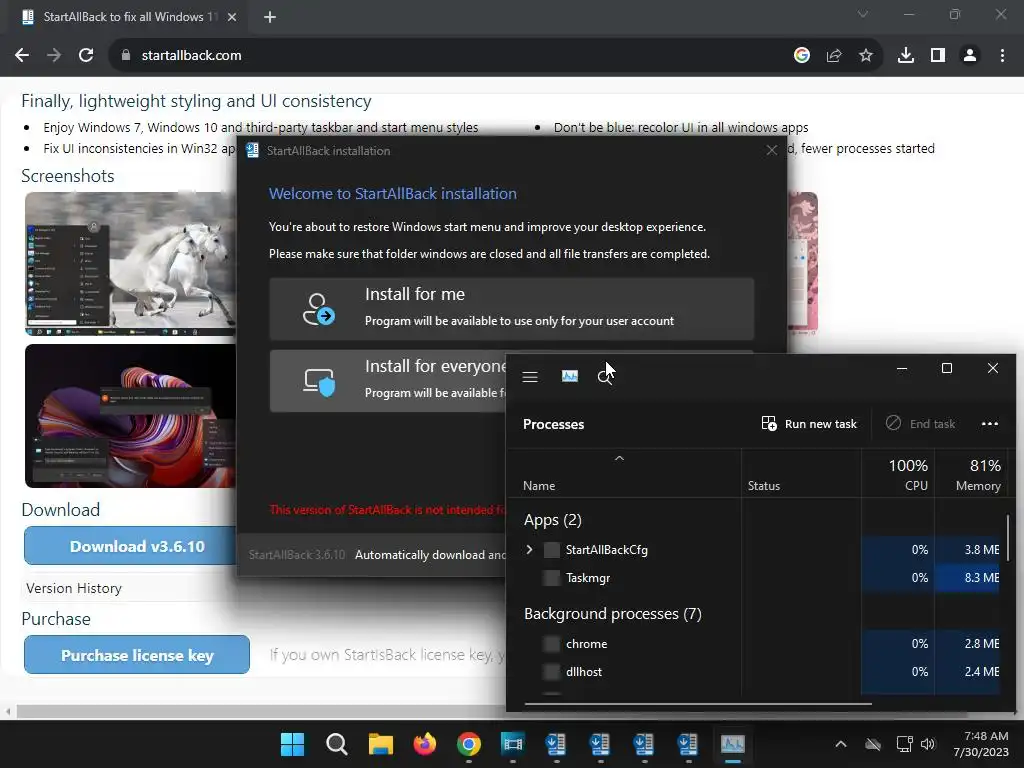
Task: Open the Task Manager hamburger navigation menu
Action: click(x=530, y=377)
